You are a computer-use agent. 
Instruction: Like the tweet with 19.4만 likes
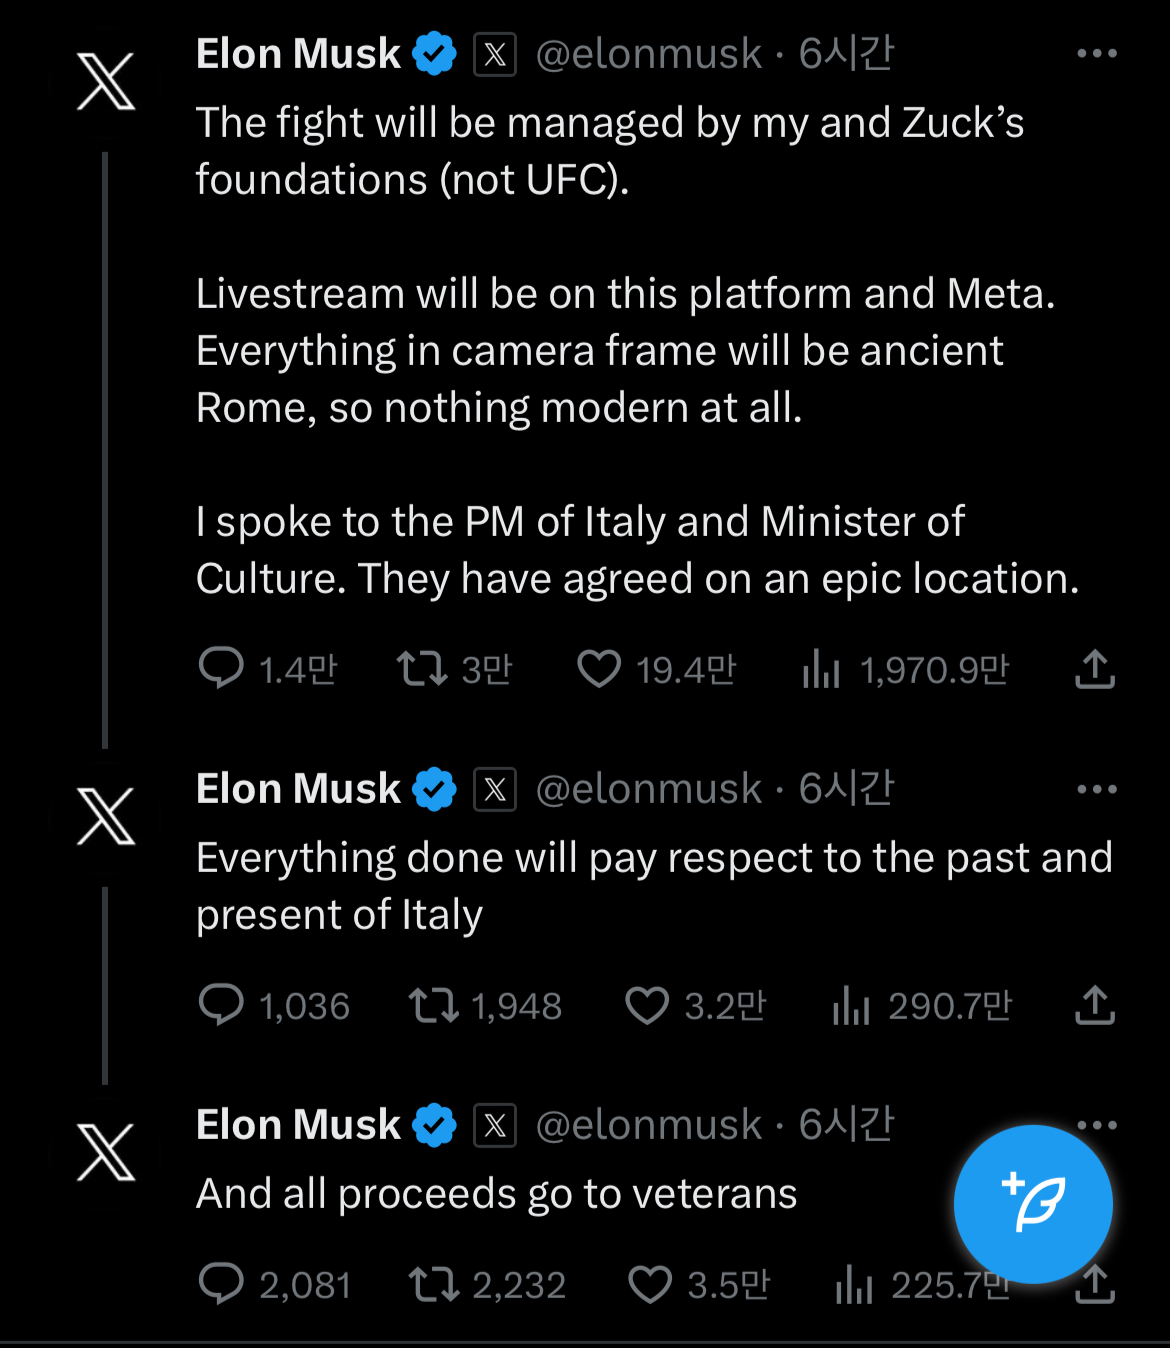[x=599, y=669]
